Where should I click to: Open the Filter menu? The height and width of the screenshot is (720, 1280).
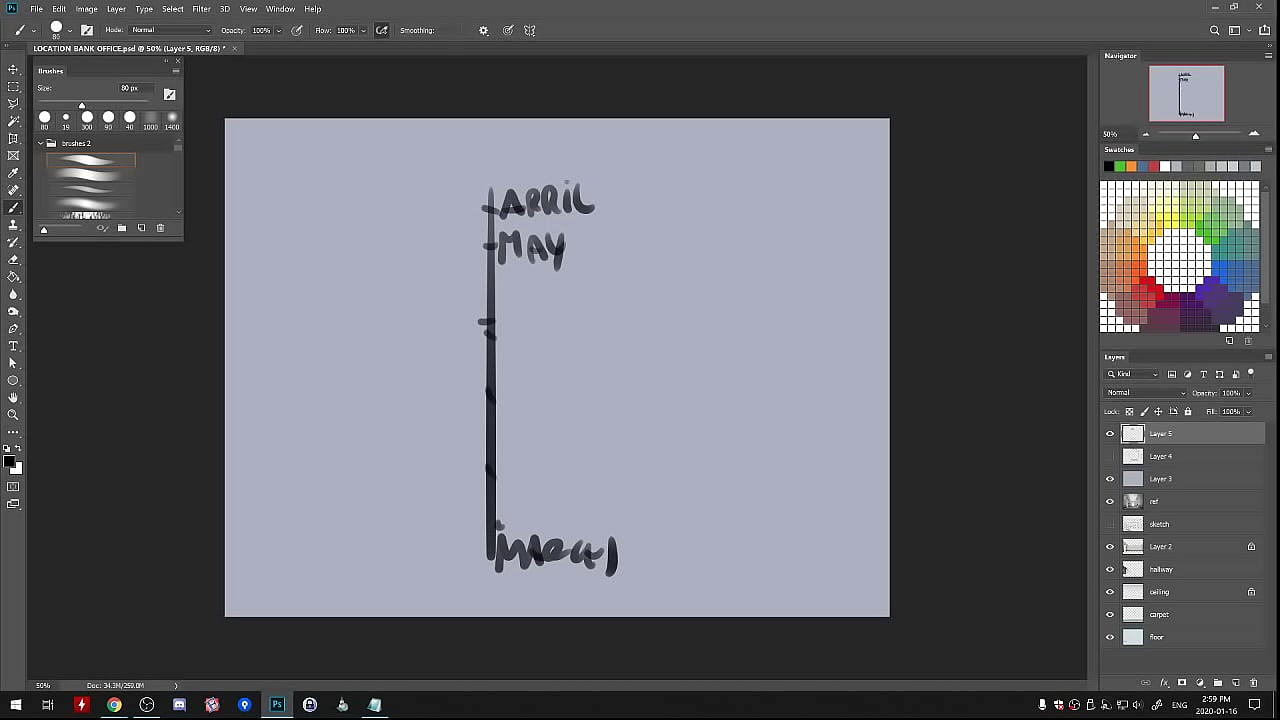point(201,9)
